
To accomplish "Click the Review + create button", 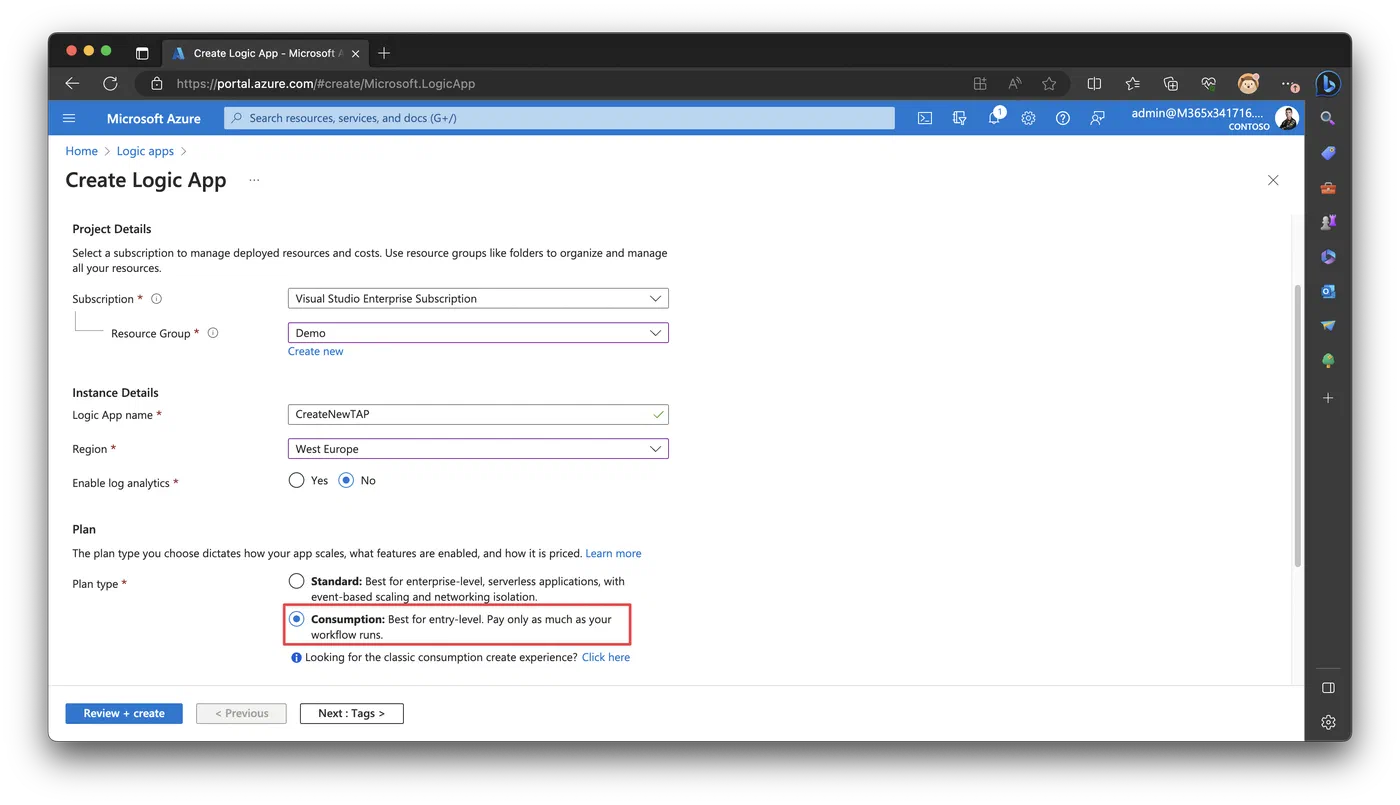I will [124, 713].
